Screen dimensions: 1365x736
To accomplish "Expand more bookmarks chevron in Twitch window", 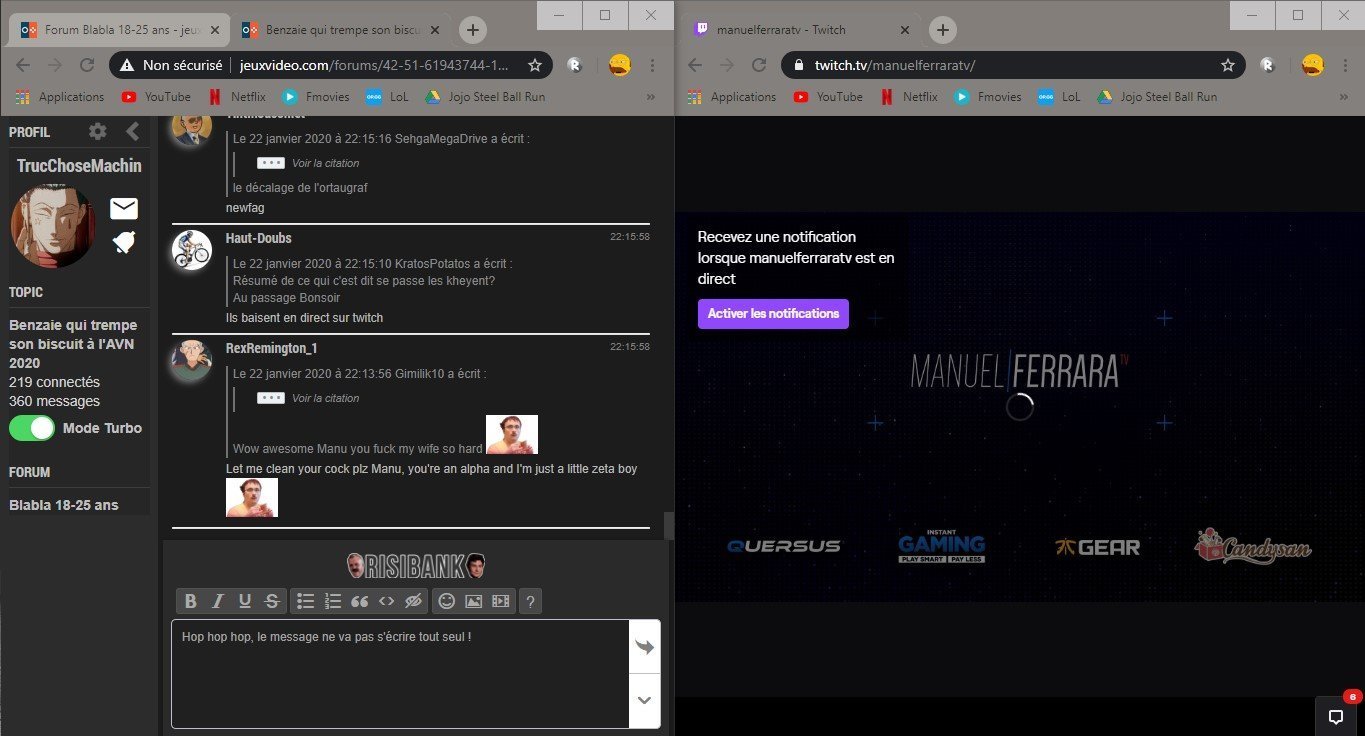I will 1345,97.
